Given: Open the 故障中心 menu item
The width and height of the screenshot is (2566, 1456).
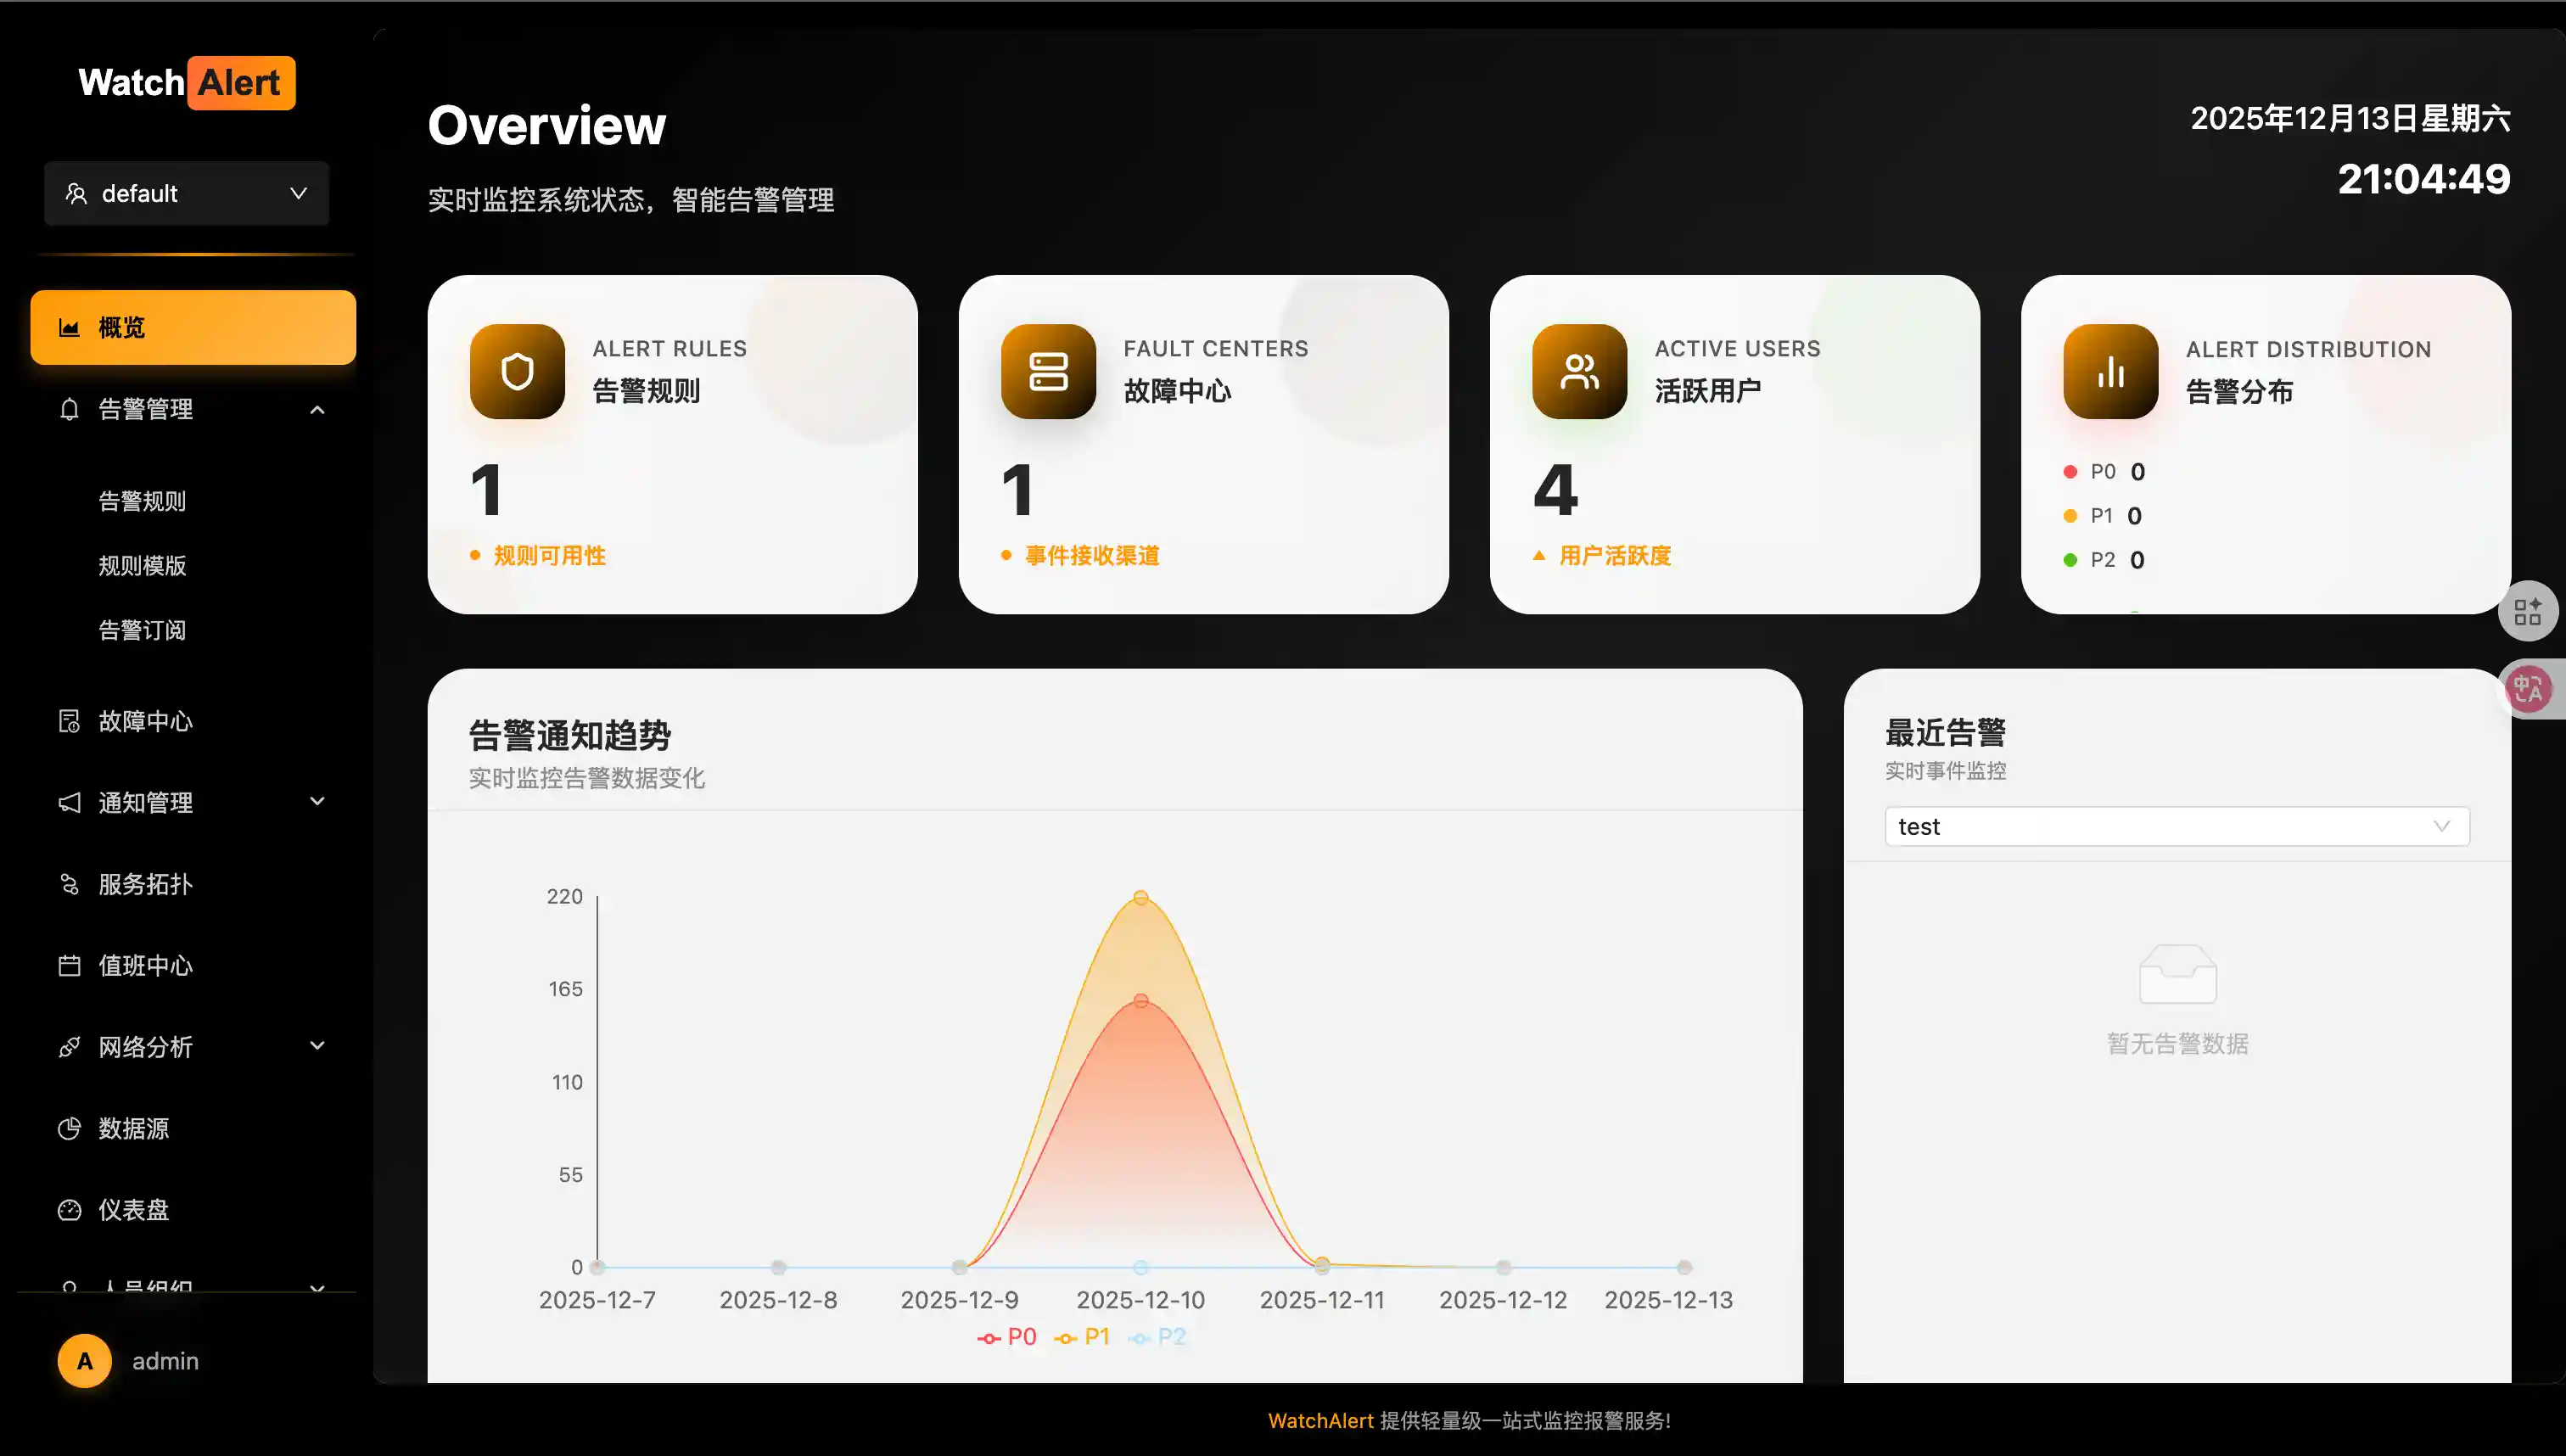Looking at the screenshot, I should tap(146, 721).
